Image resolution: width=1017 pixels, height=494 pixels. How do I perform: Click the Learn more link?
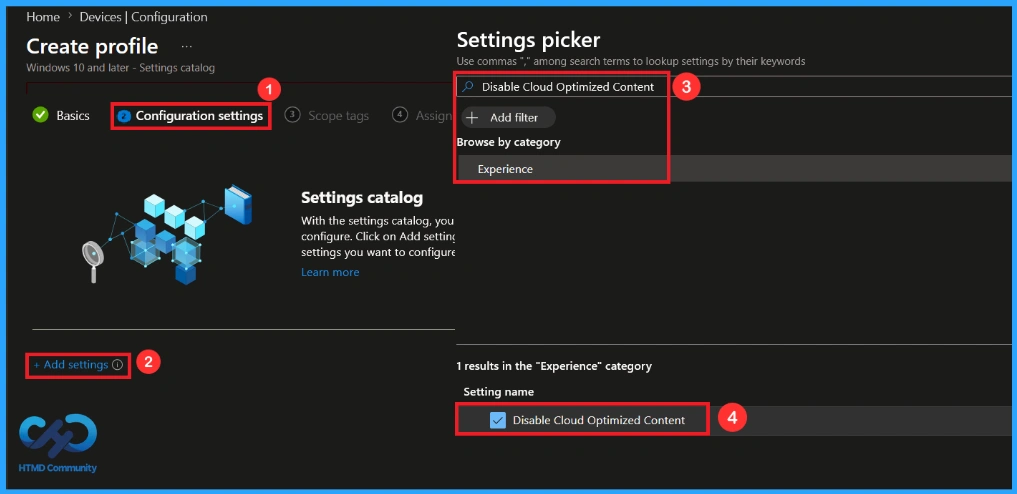point(329,272)
